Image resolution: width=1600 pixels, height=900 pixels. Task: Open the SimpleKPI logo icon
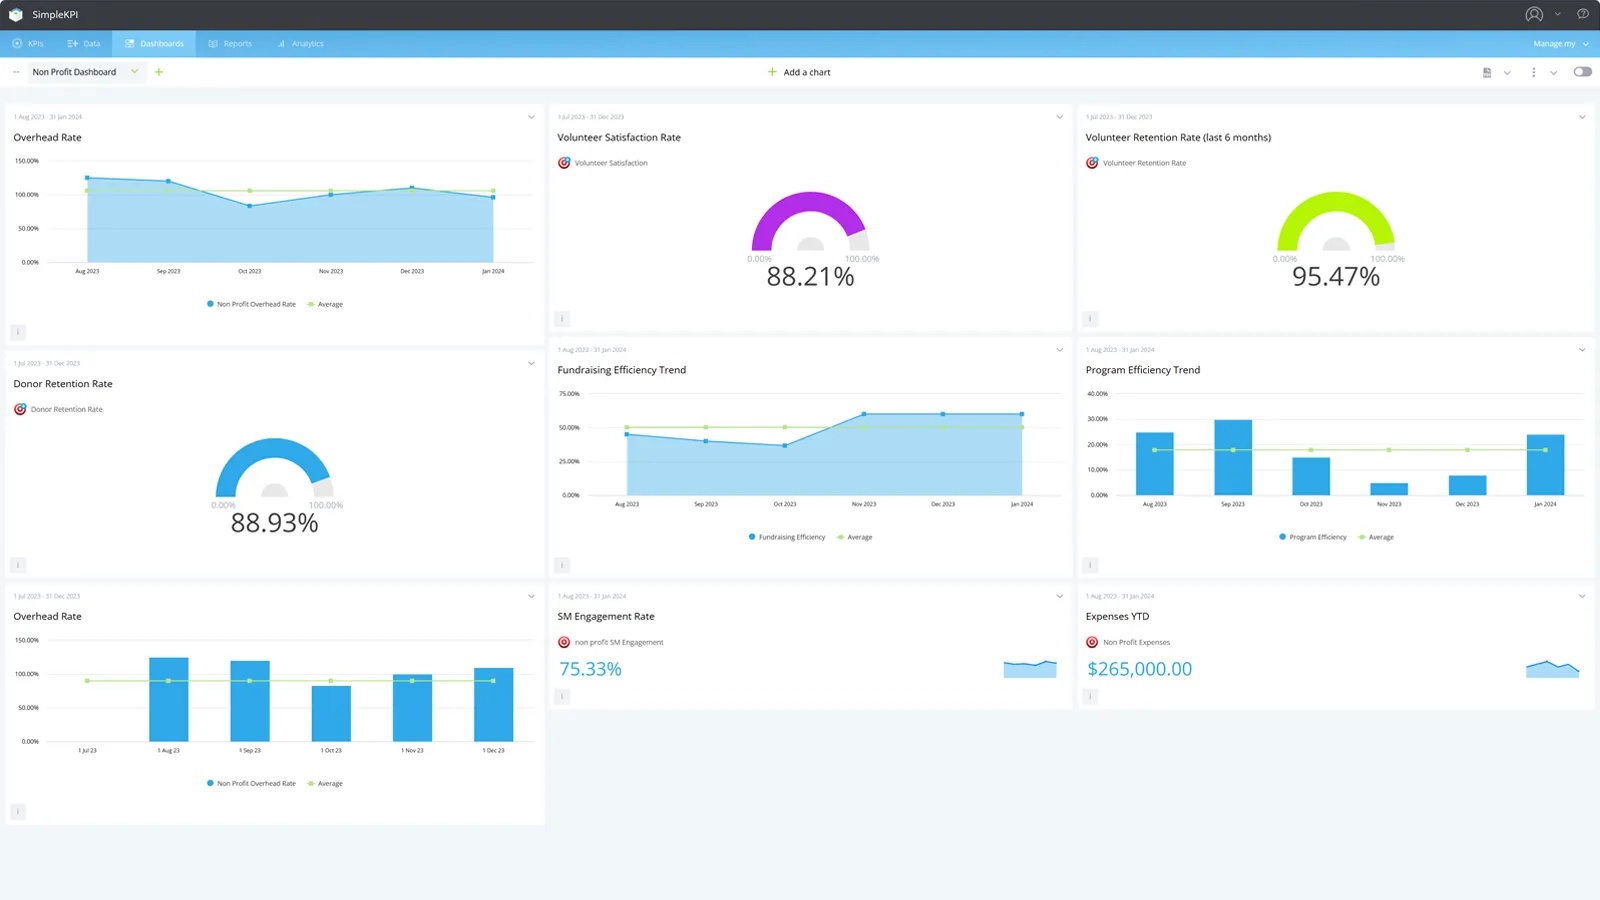tap(15, 14)
